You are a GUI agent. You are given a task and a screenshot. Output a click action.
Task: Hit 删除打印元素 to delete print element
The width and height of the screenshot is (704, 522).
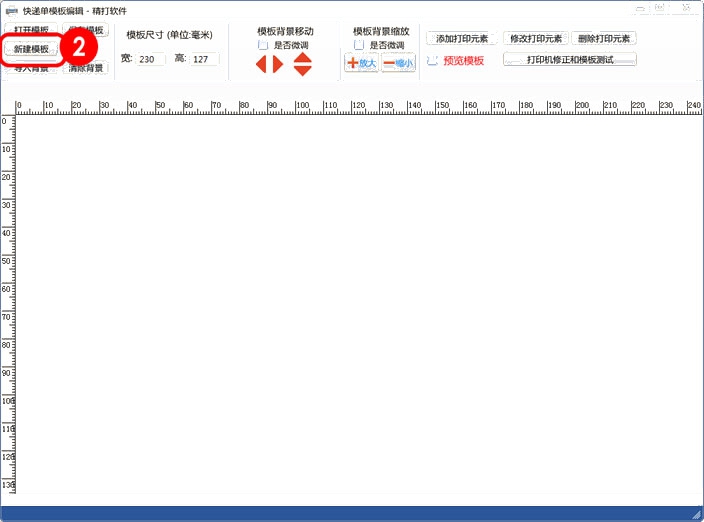pos(606,39)
